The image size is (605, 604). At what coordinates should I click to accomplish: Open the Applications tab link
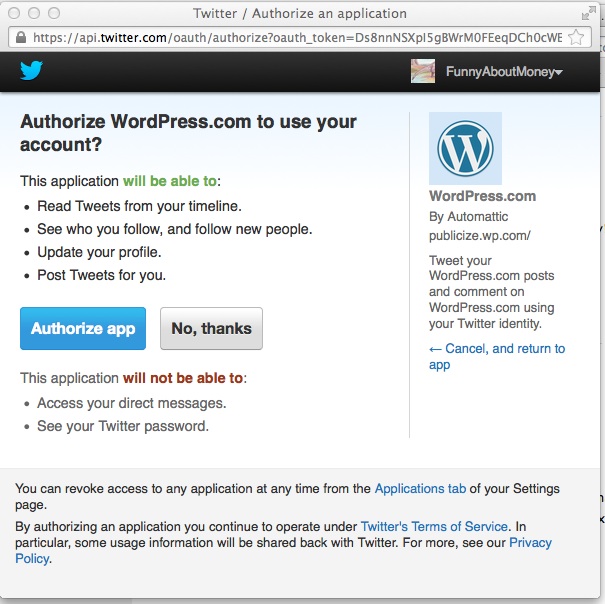click(420, 489)
